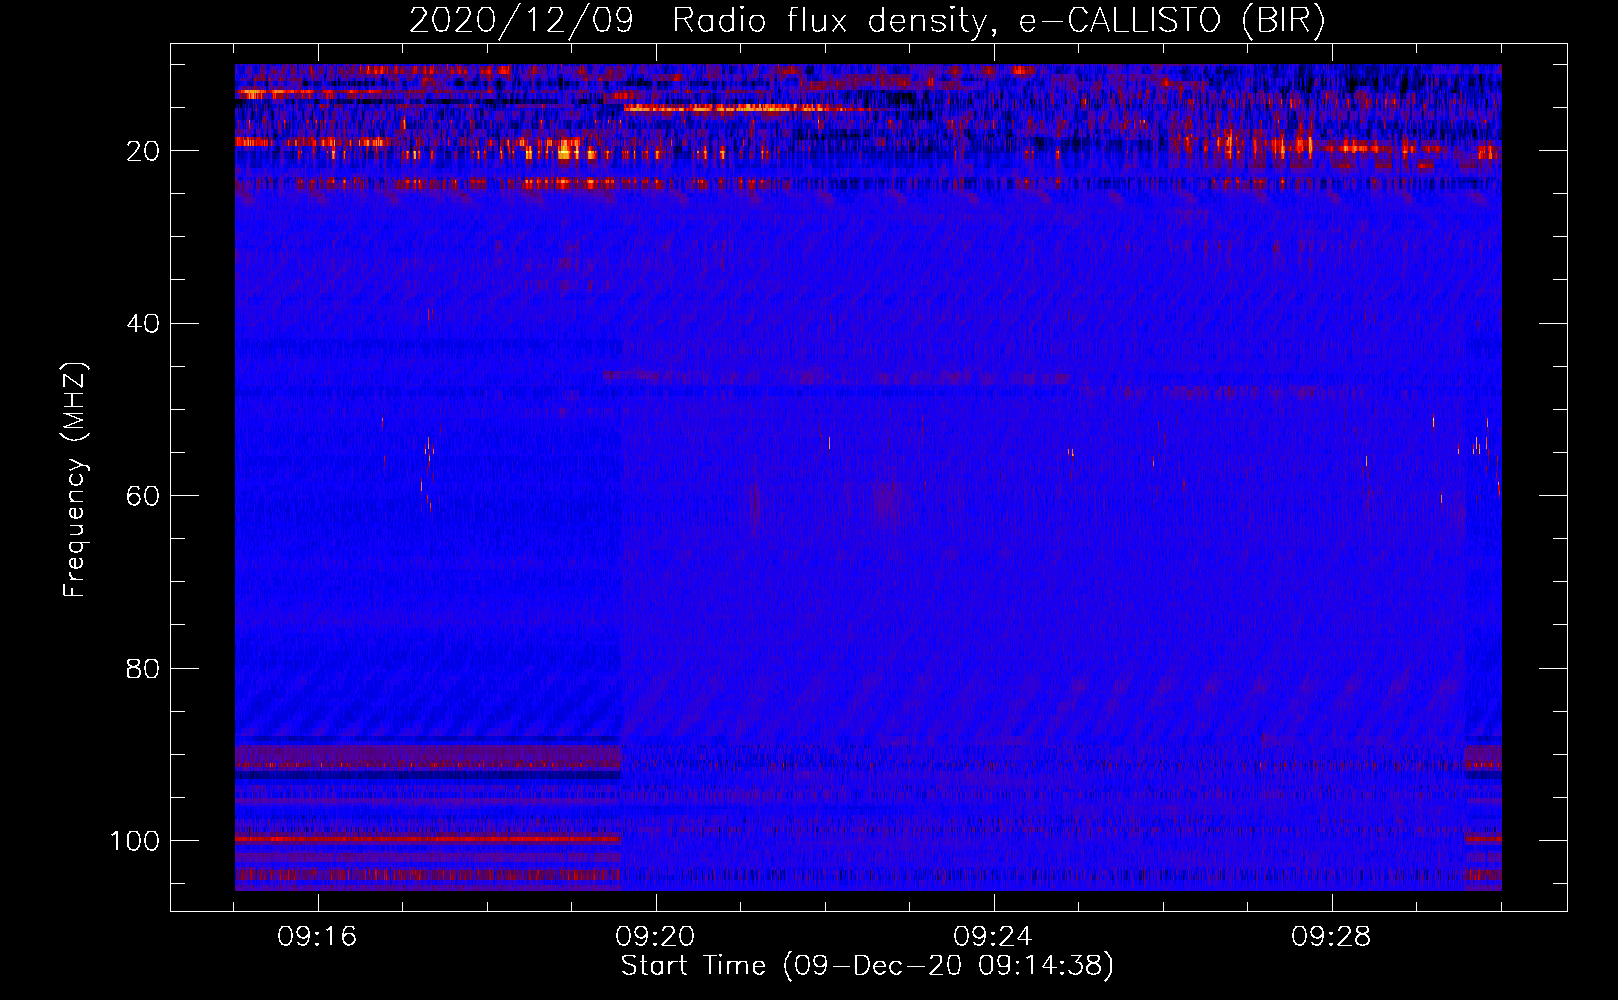
Task: Click the 09:20 time axis label
Action: pyautogui.click(x=655, y=937)
